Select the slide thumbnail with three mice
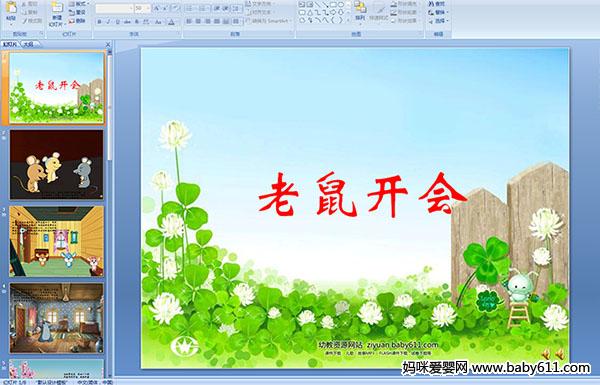Image resolution: width=600 pixels, height=385 pixels. 57,165
